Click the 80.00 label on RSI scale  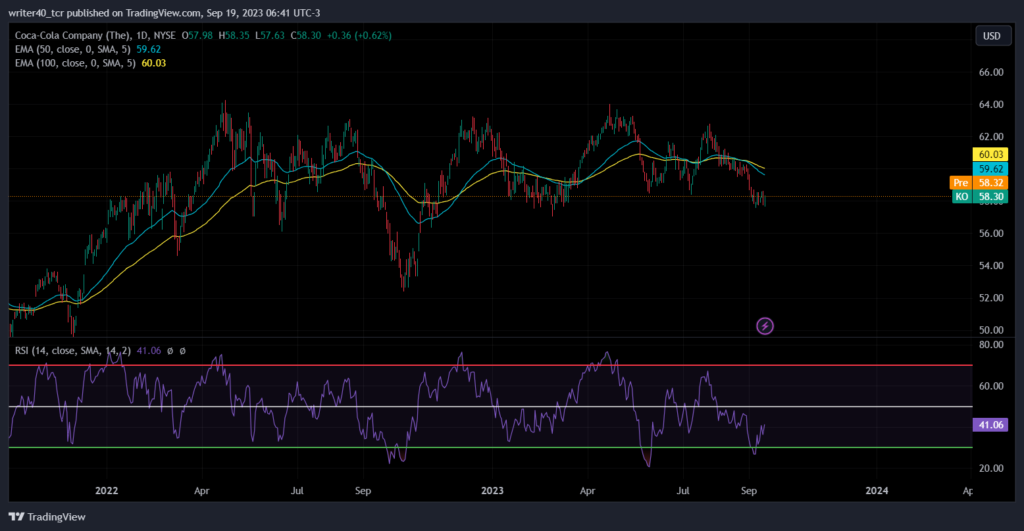[991, 345]
